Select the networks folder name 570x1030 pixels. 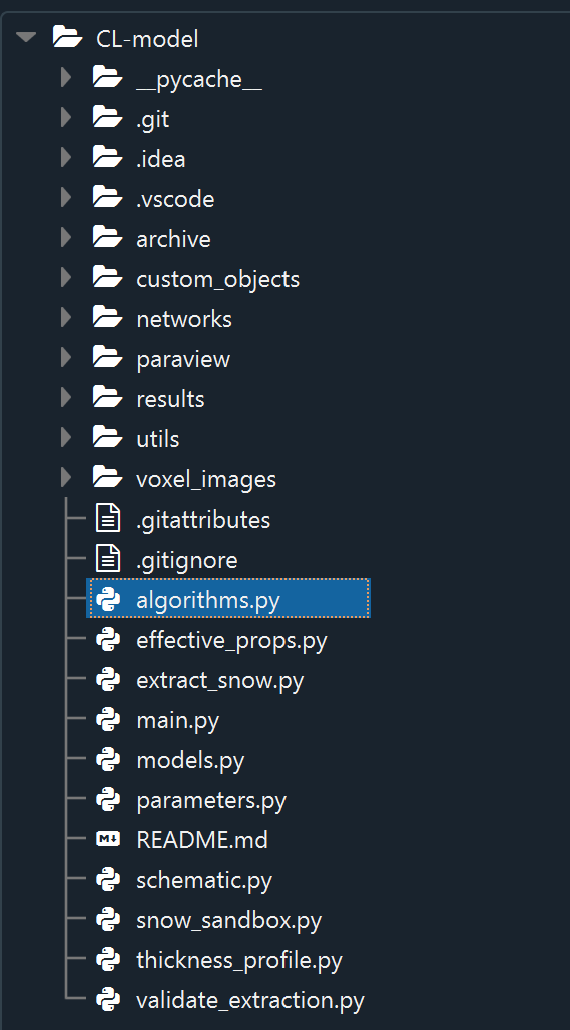[x=184, y=319]
